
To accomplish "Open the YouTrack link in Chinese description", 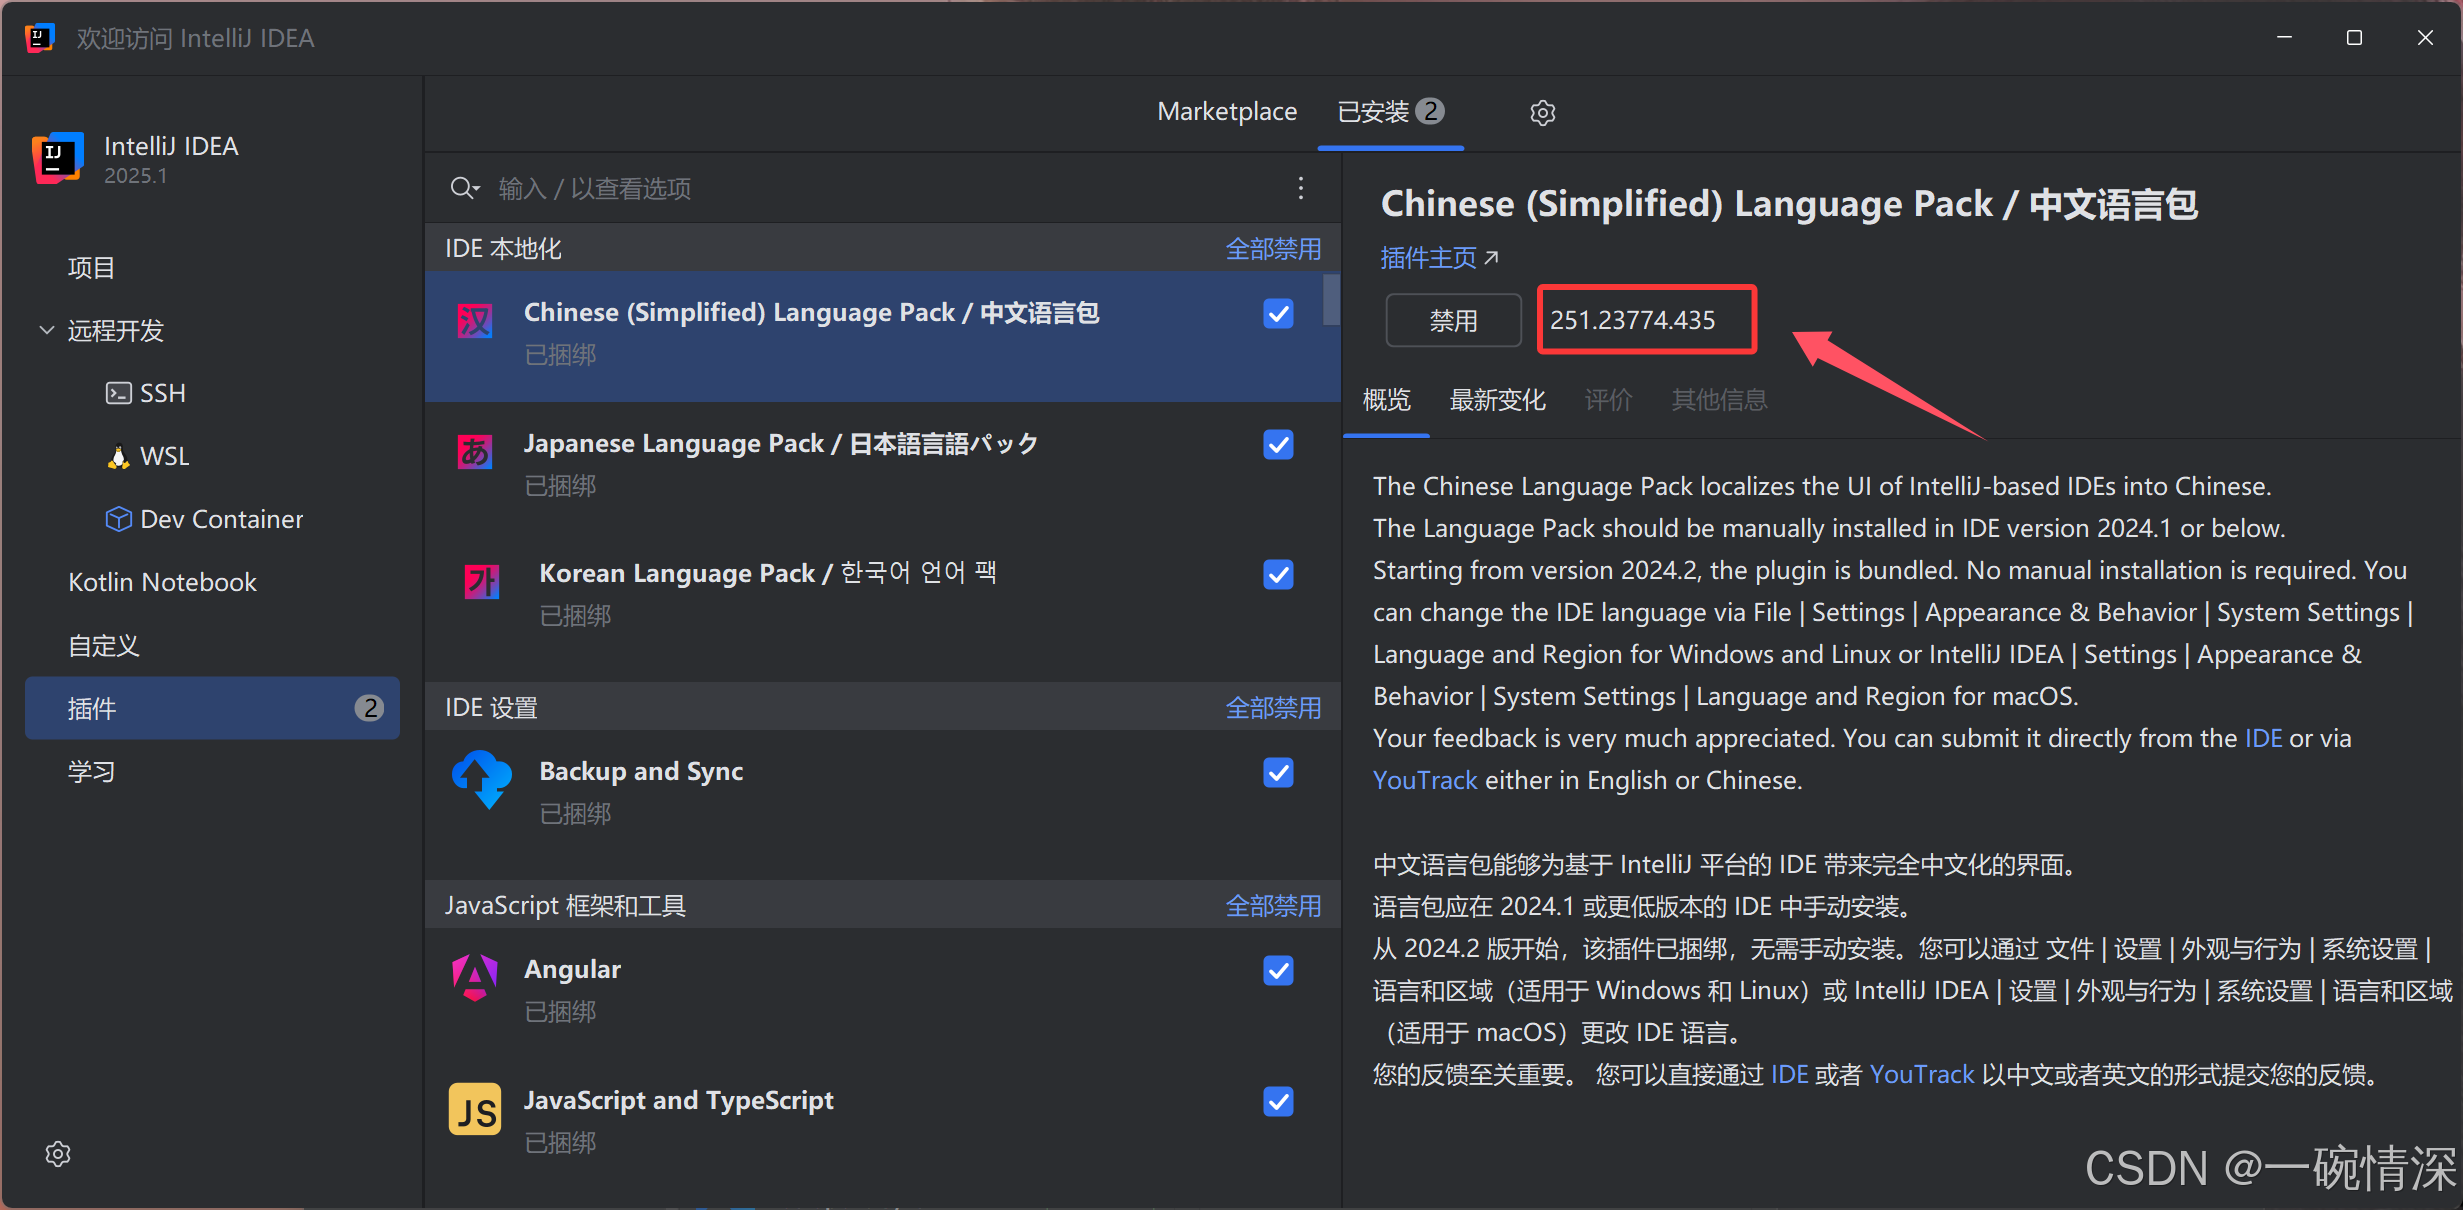I will click(x=1921, y=1074).
